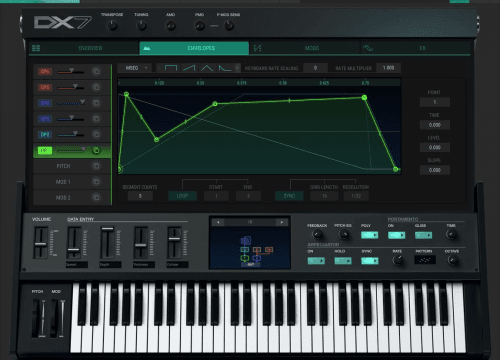Click the P Mod Sens knob
This screenshot has height=360, width=500.
[x=229, y=26]
